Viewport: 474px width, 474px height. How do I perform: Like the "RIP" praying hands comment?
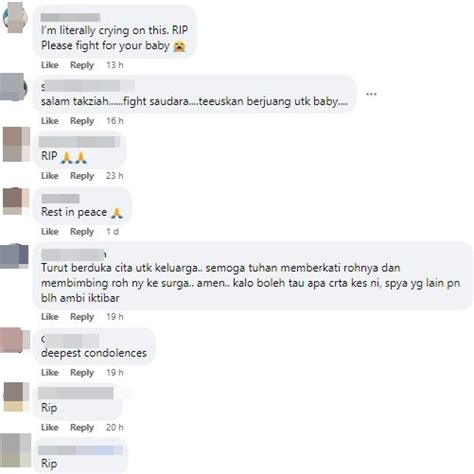50,176
